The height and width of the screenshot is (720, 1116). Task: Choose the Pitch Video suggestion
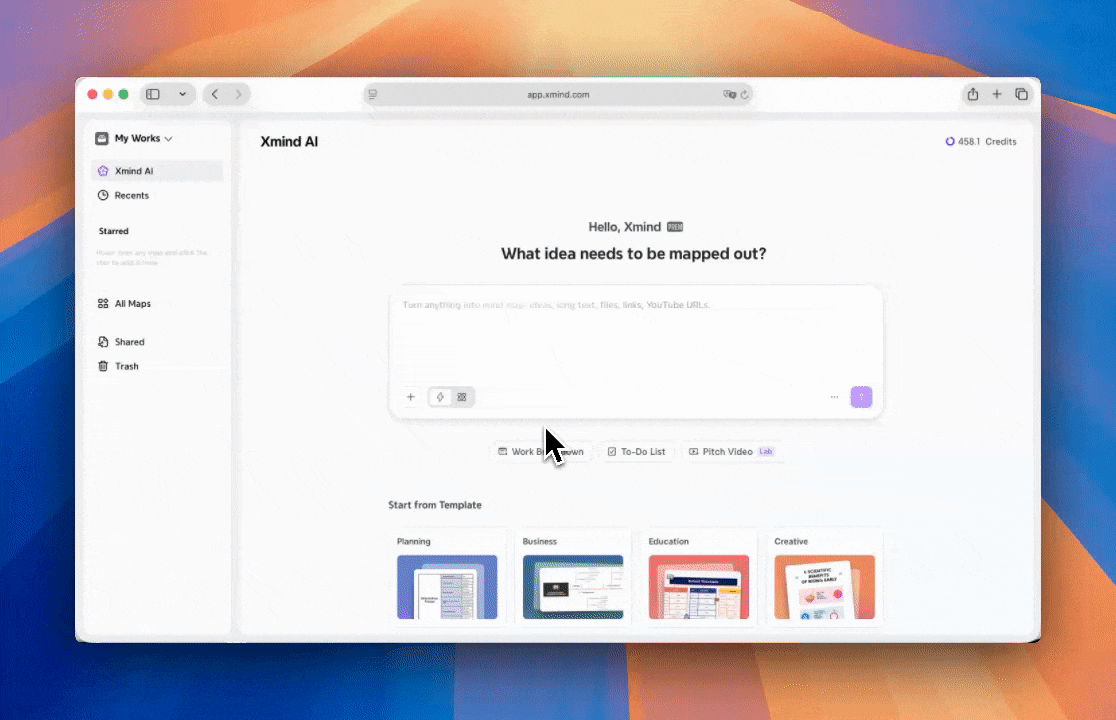point(732,452)
